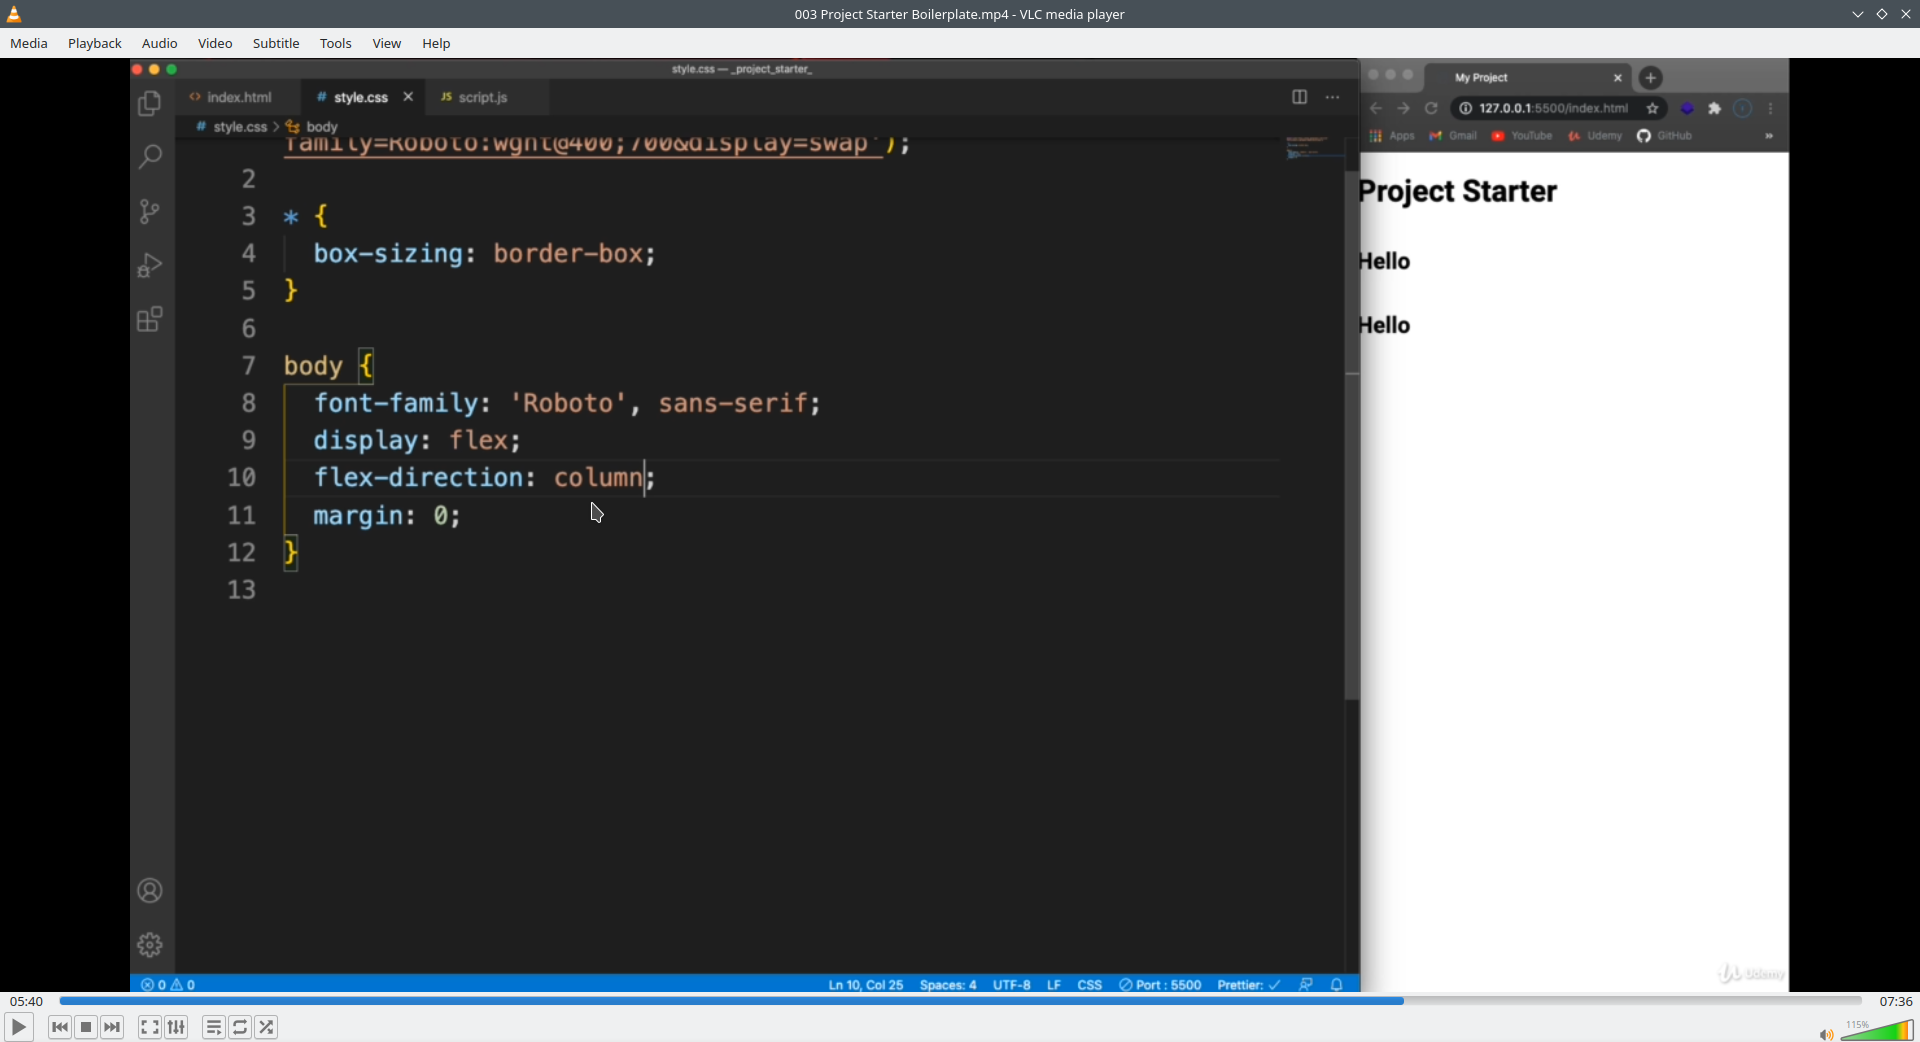Click Split Editor icon in VS Code
The width and height of the screenshot is (1920, 1042).
tap(1299, 97)
